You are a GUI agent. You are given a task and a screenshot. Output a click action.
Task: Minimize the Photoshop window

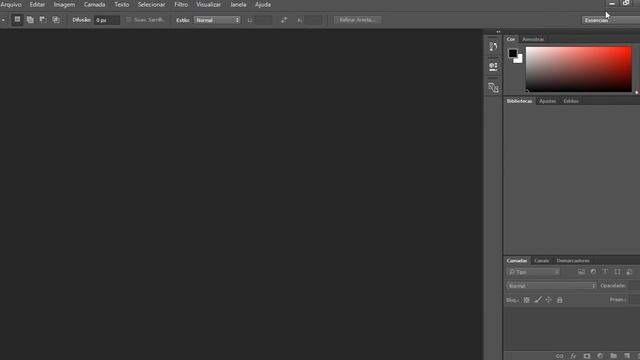click(x=612, y=3)
